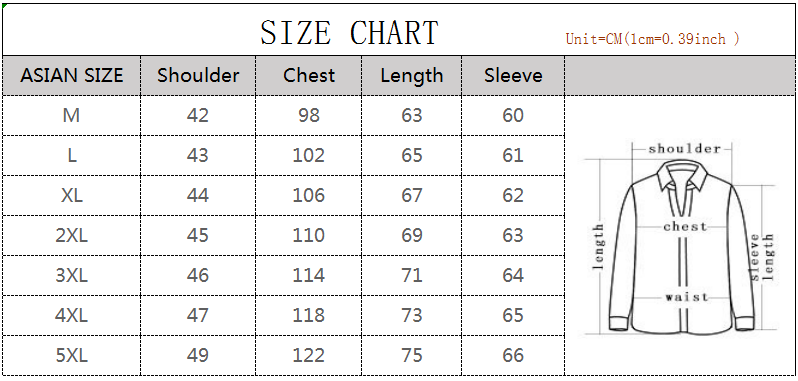Click the chest value 102 for size L
This screenshot has width=798, height=381.
(308, 155)
